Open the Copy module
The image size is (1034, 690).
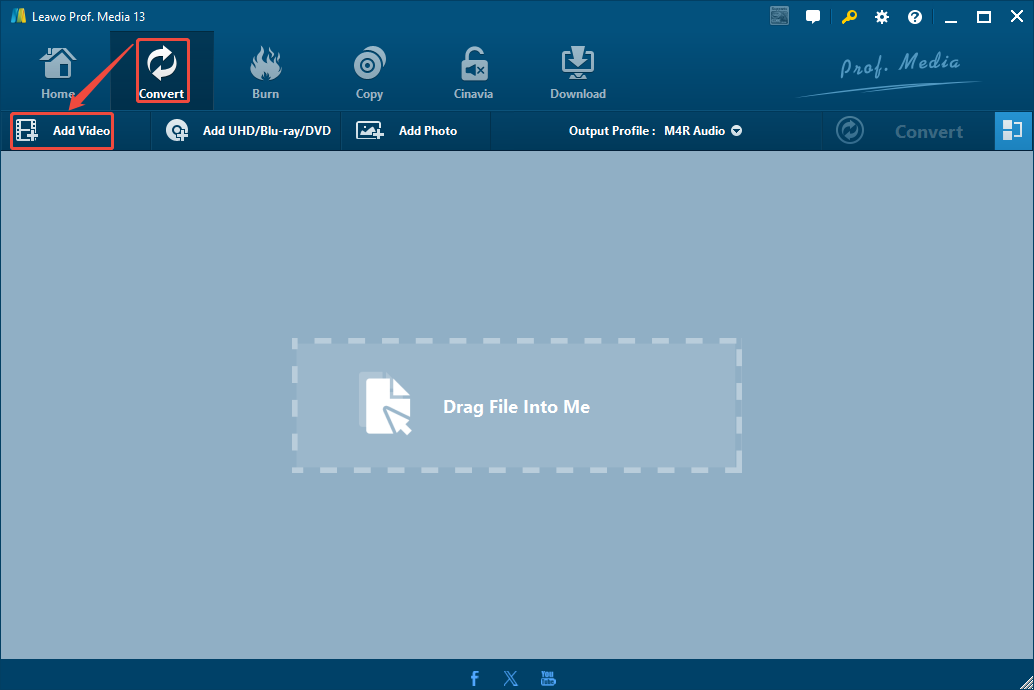[369, 62]
